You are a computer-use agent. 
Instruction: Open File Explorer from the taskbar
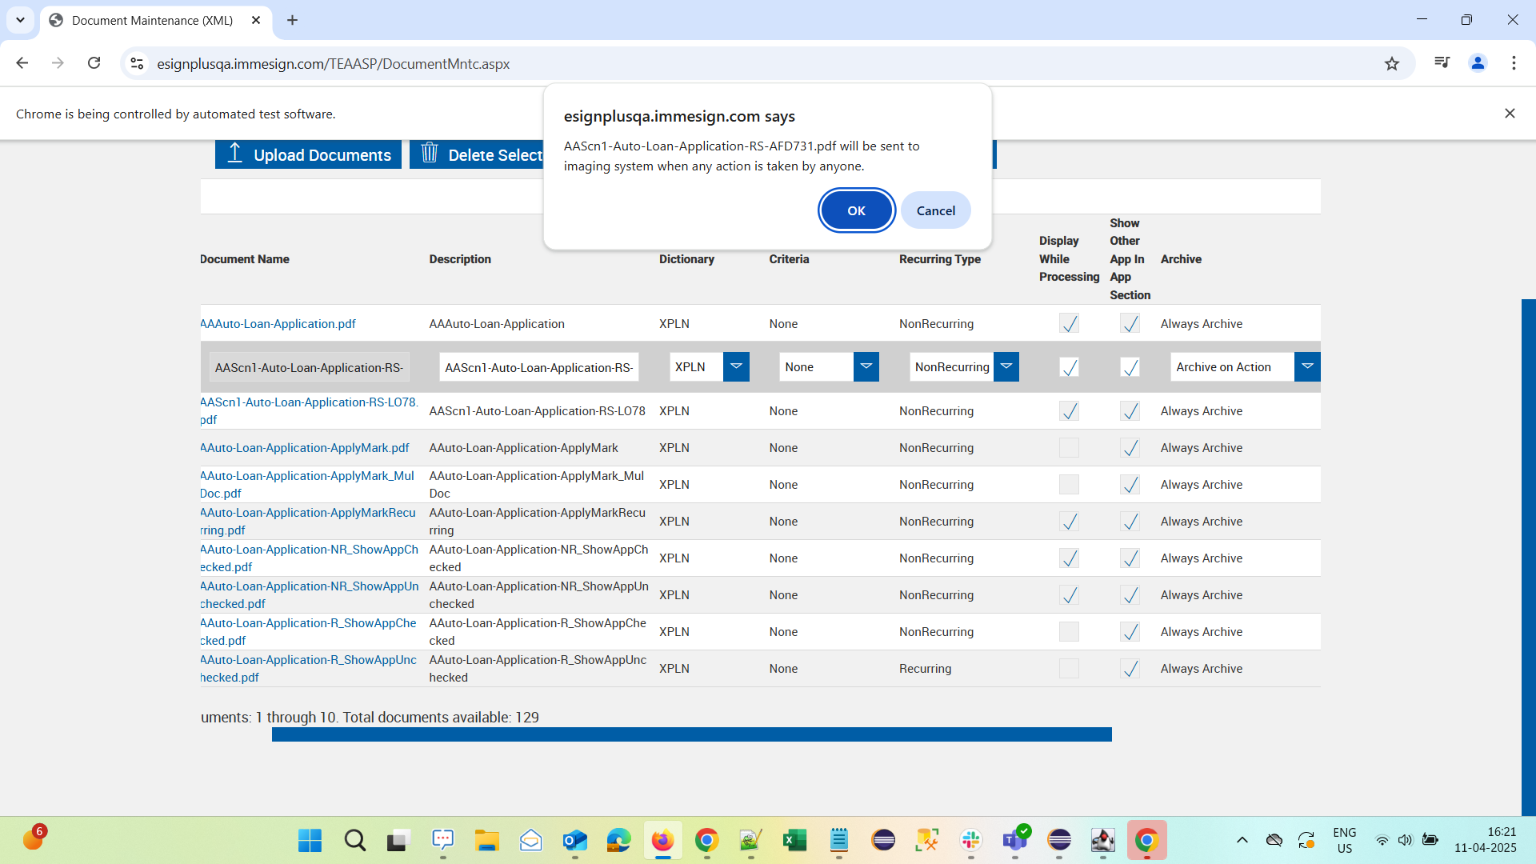[x=487, y=840]
